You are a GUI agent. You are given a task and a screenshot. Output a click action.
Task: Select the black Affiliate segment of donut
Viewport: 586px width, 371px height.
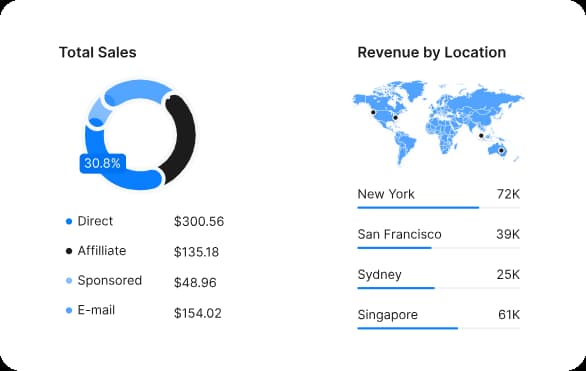pyautogui.click(x=186, y=138)
